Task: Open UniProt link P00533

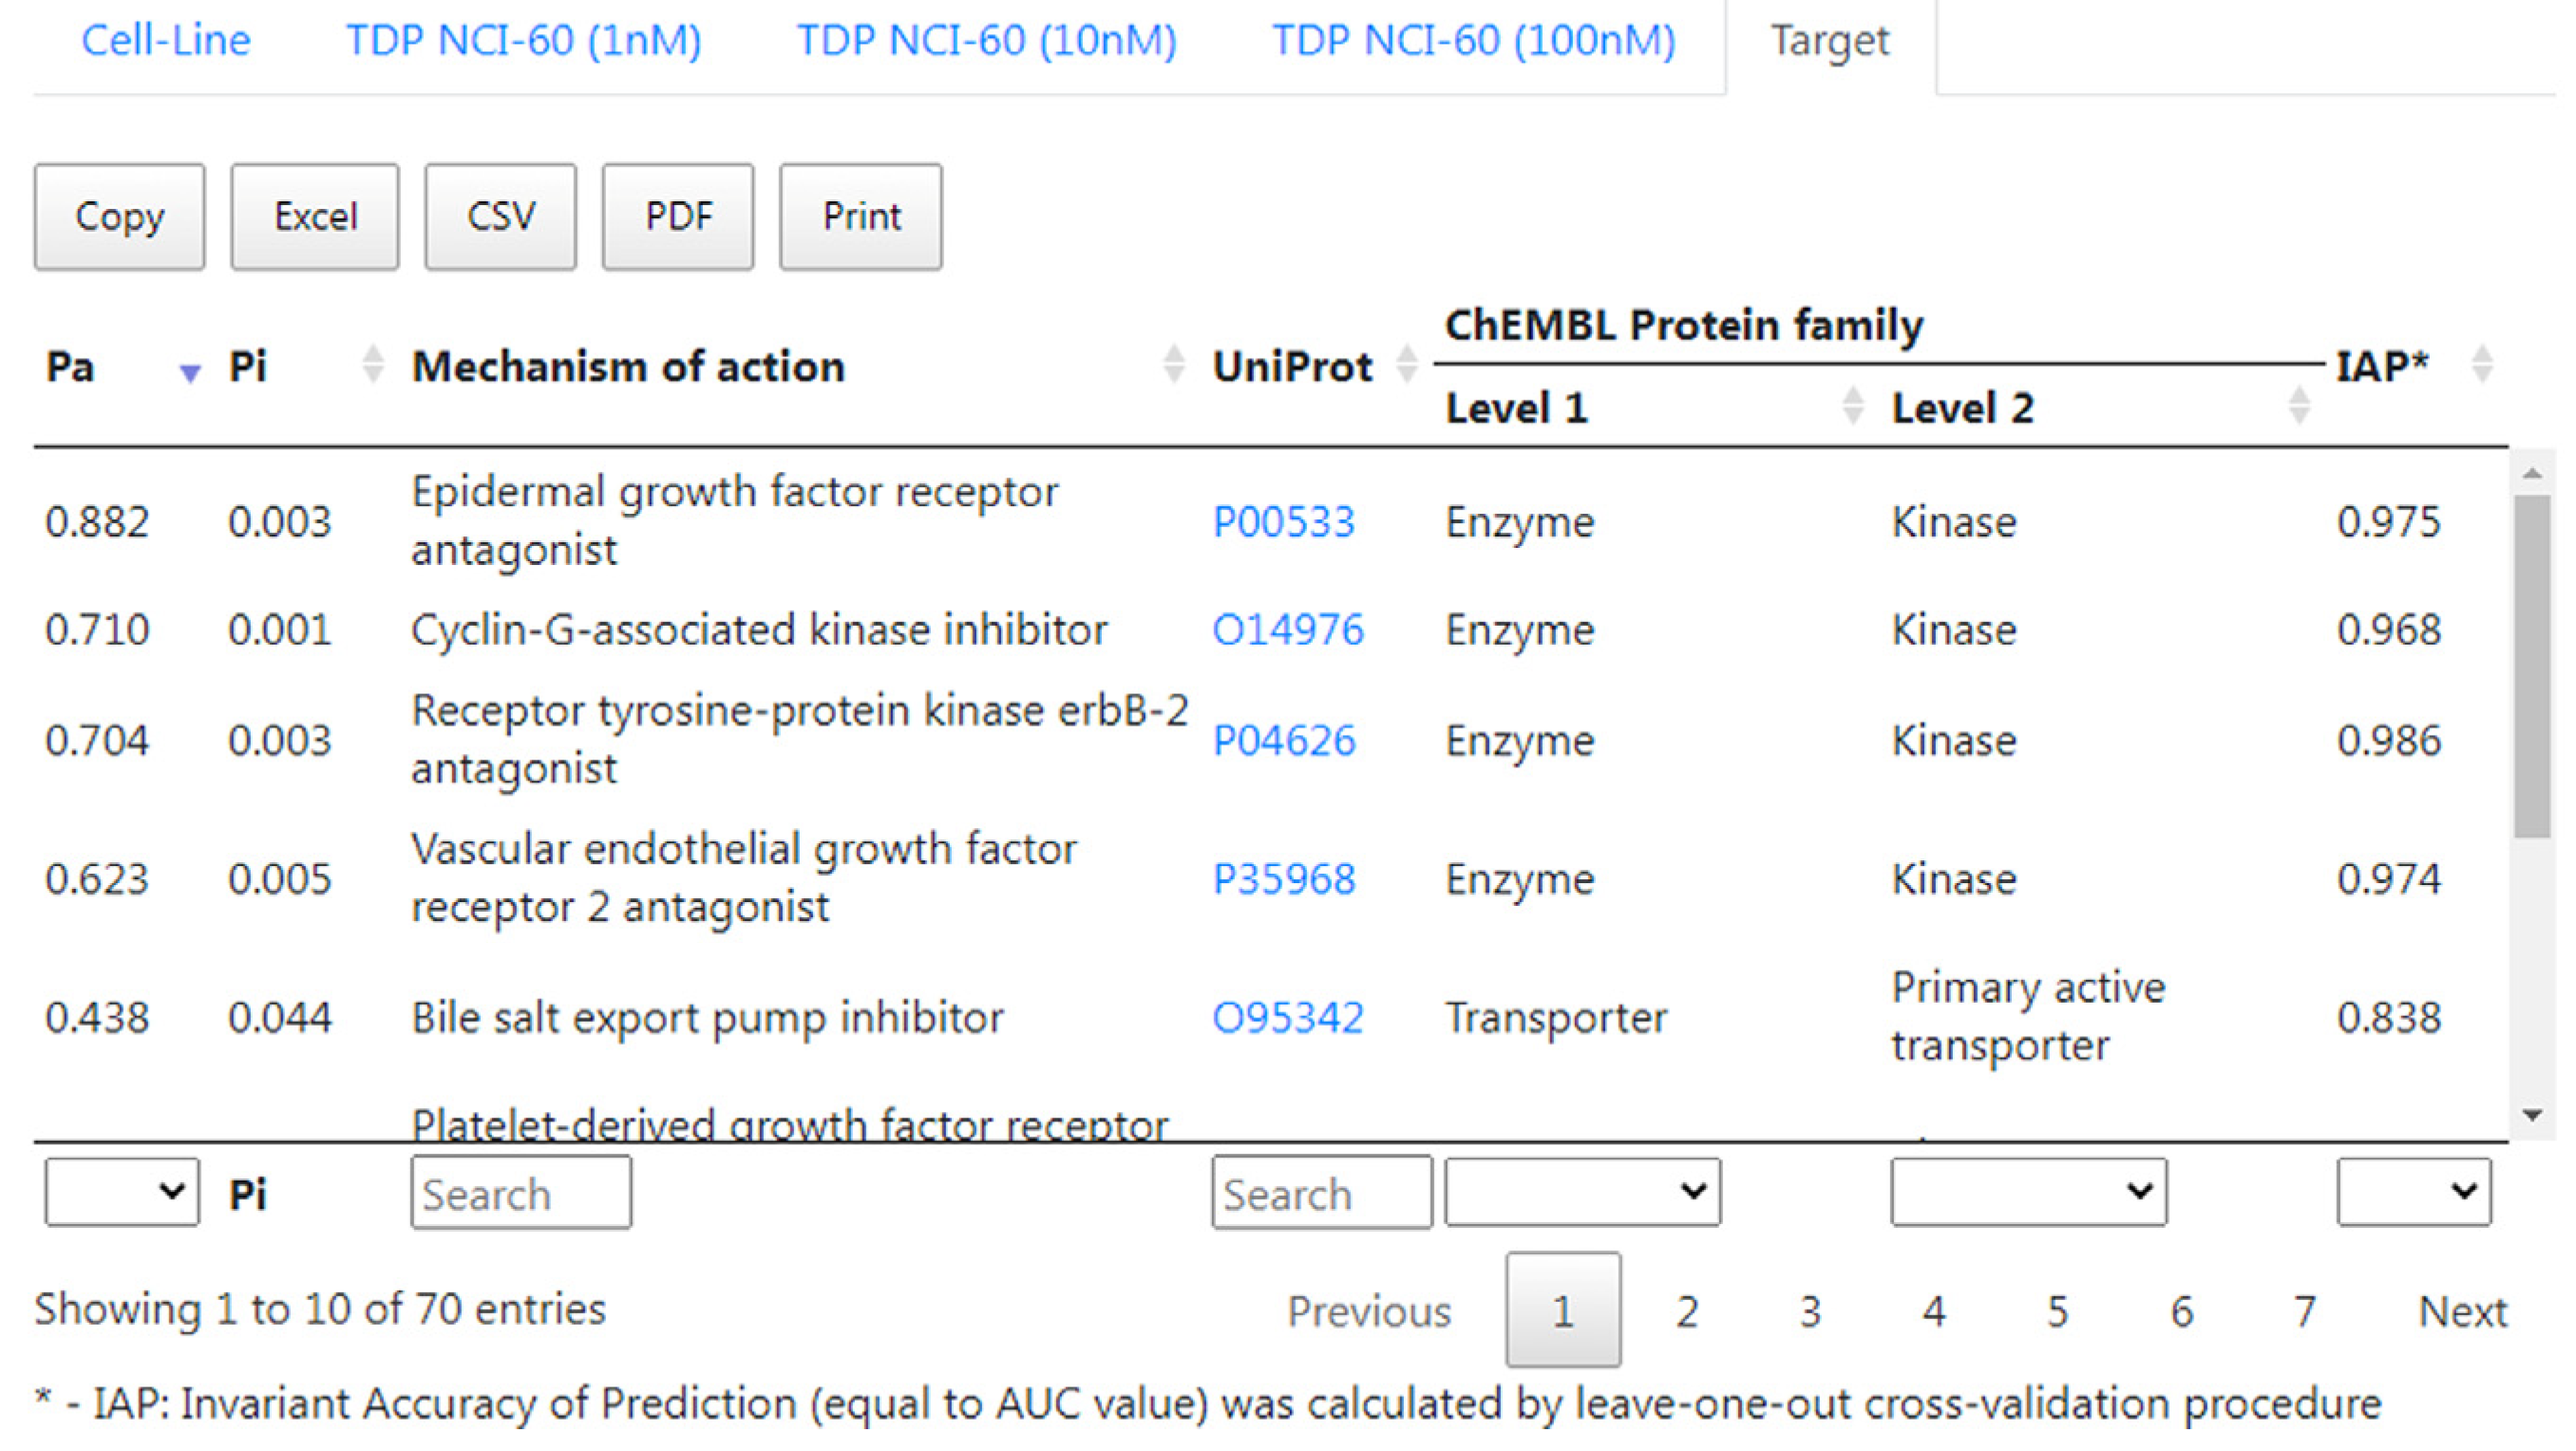Action: pyautogui.click(x=1283, y=522)
